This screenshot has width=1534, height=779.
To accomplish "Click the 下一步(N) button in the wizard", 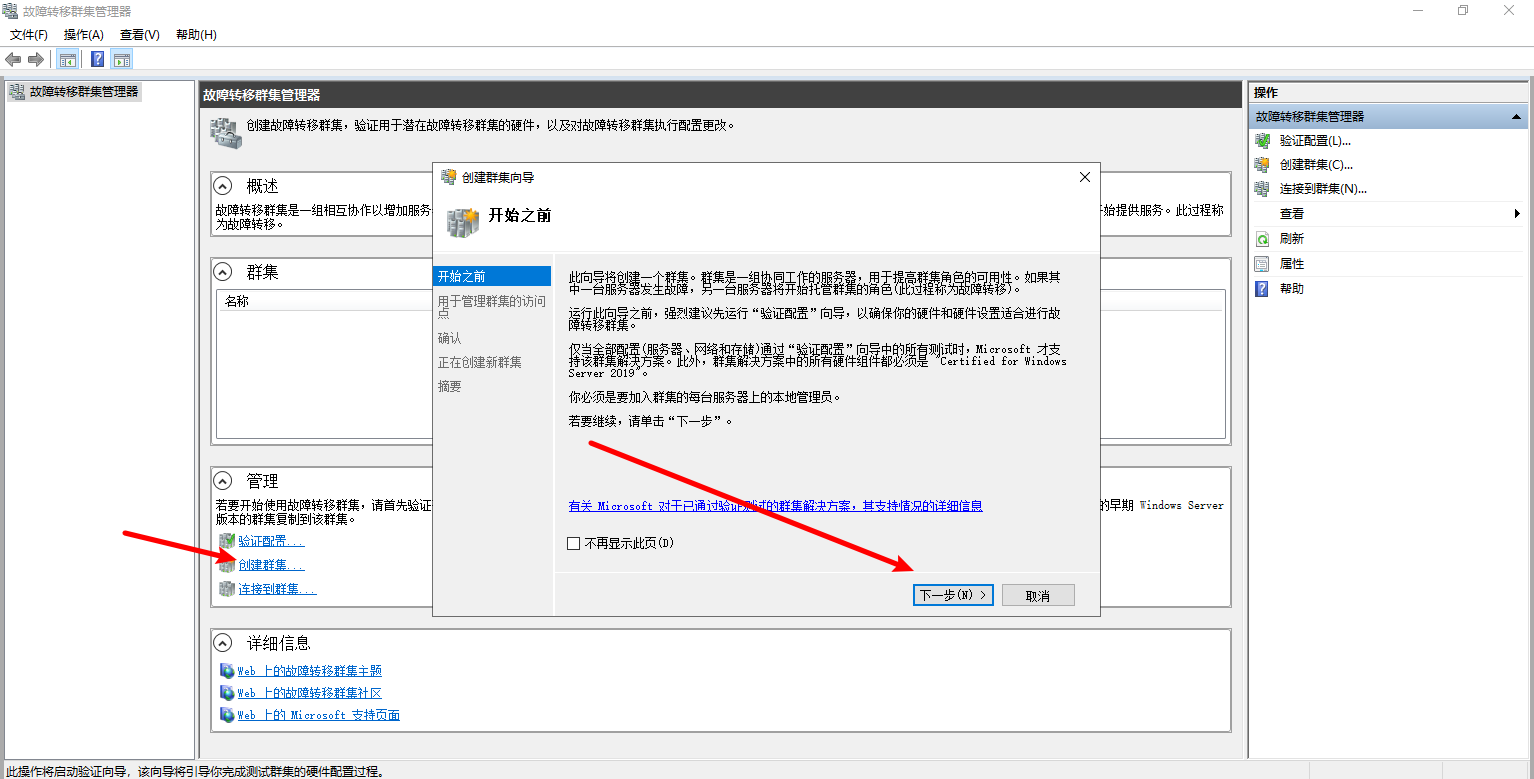I will (952, 595).
